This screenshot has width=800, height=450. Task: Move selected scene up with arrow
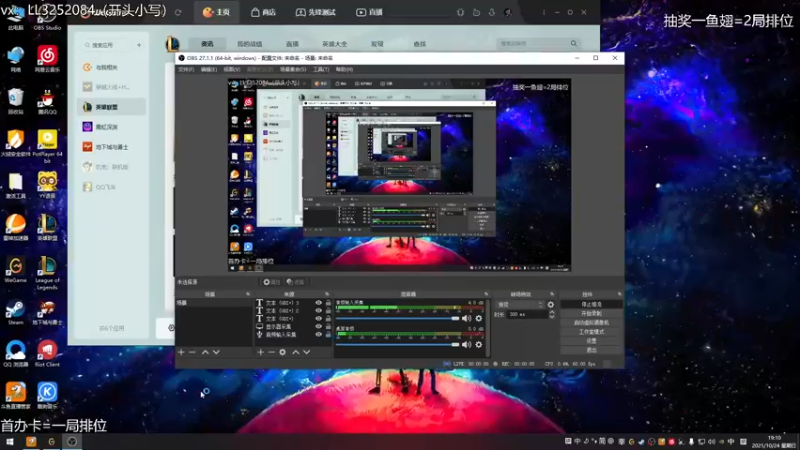tap(205, 352)
